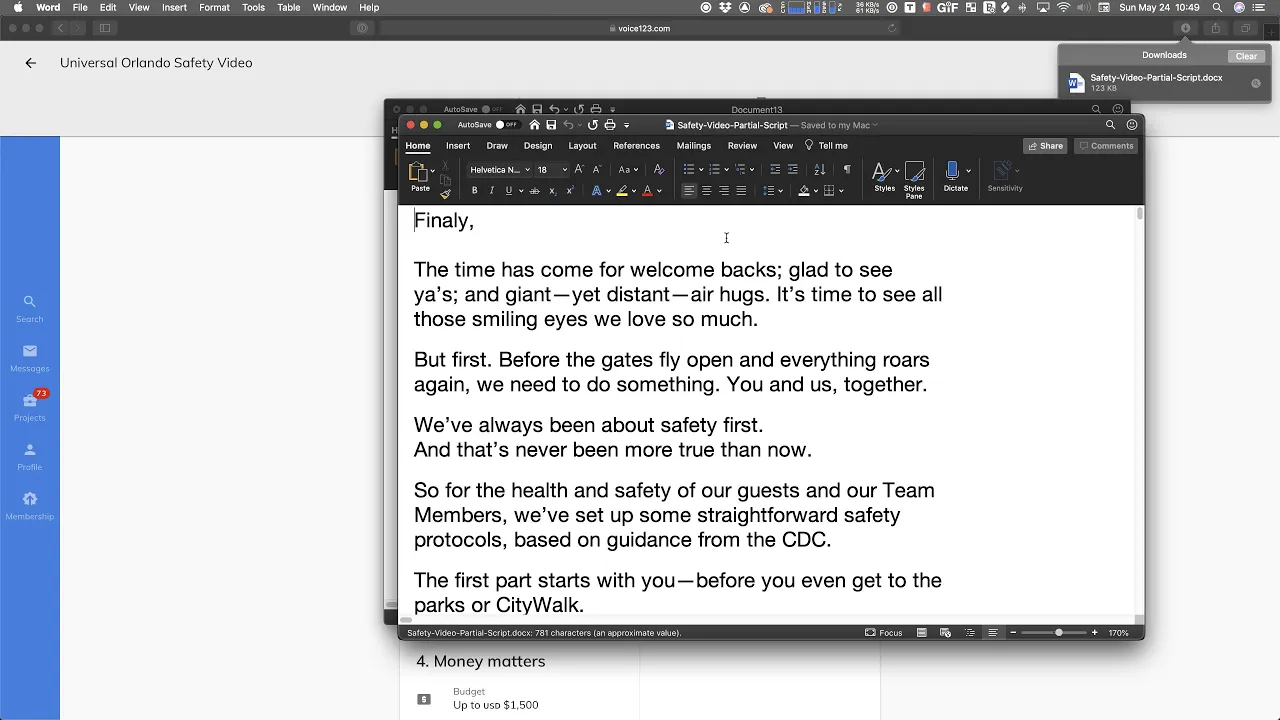
Task: Open the Format menu in menu bar
Action: tap(214, 7)
